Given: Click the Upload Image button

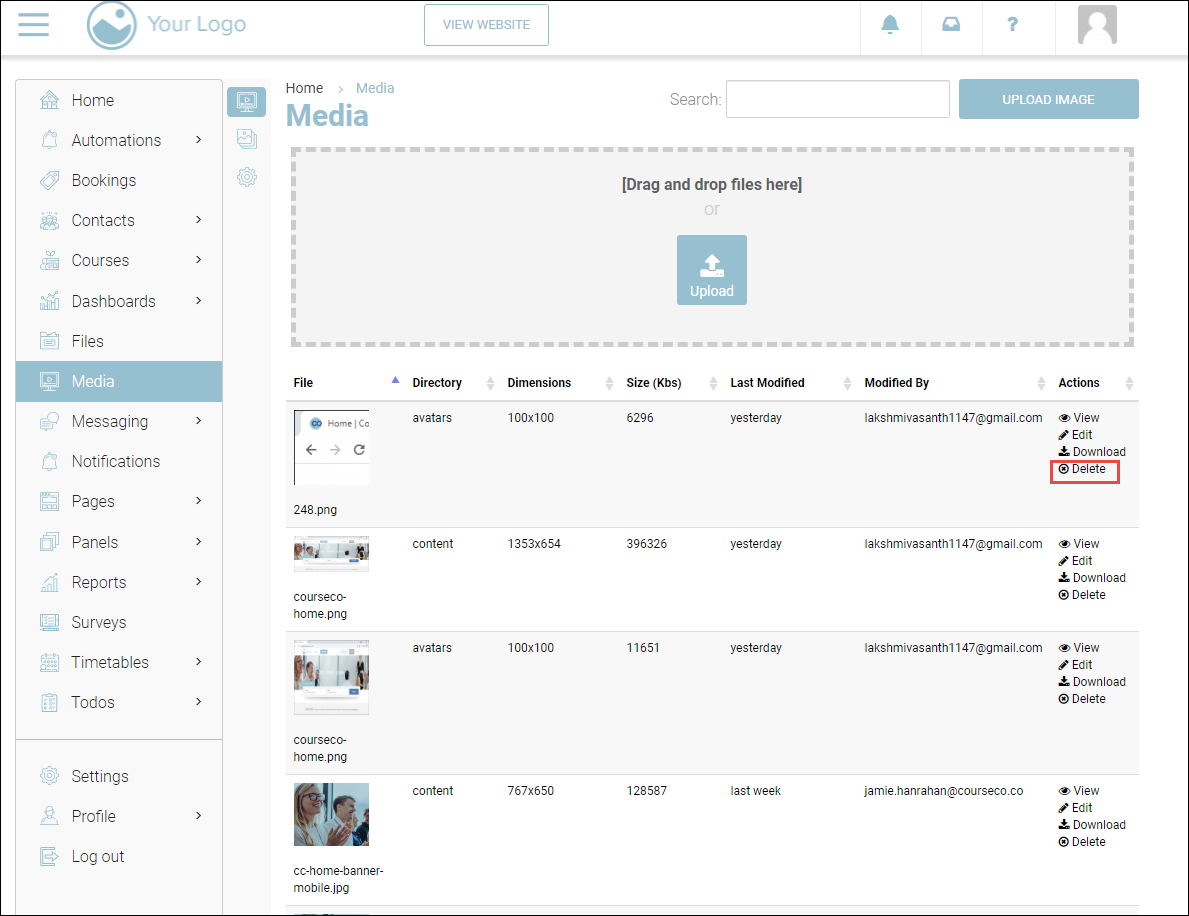Looking at the screenshot, I should (1048, 99).
